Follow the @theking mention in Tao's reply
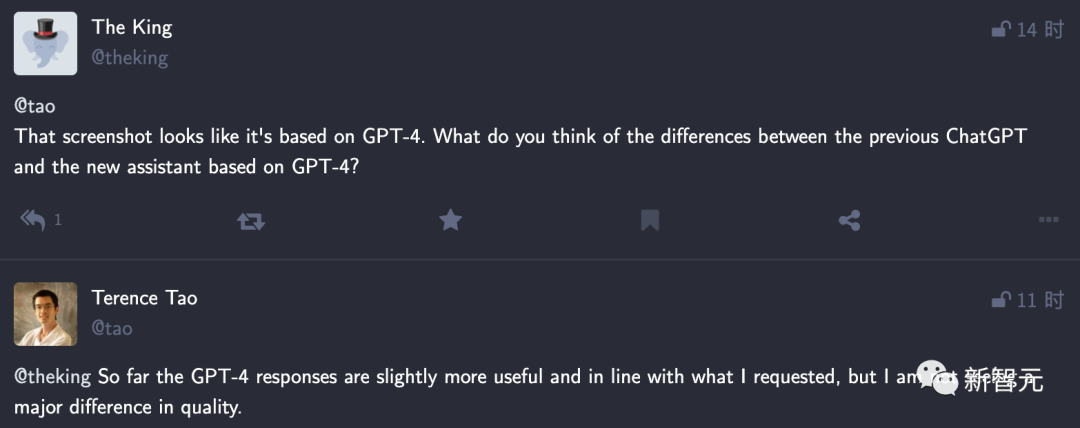 tap(53, 378)
